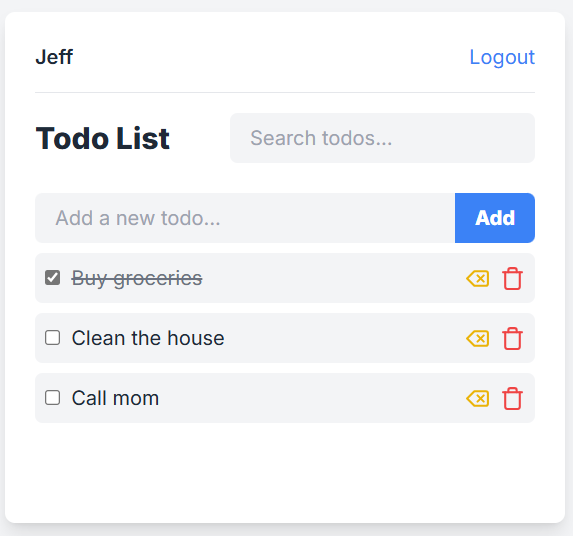Delete the Buy groceries todo with trash icon

pos(512,278)
